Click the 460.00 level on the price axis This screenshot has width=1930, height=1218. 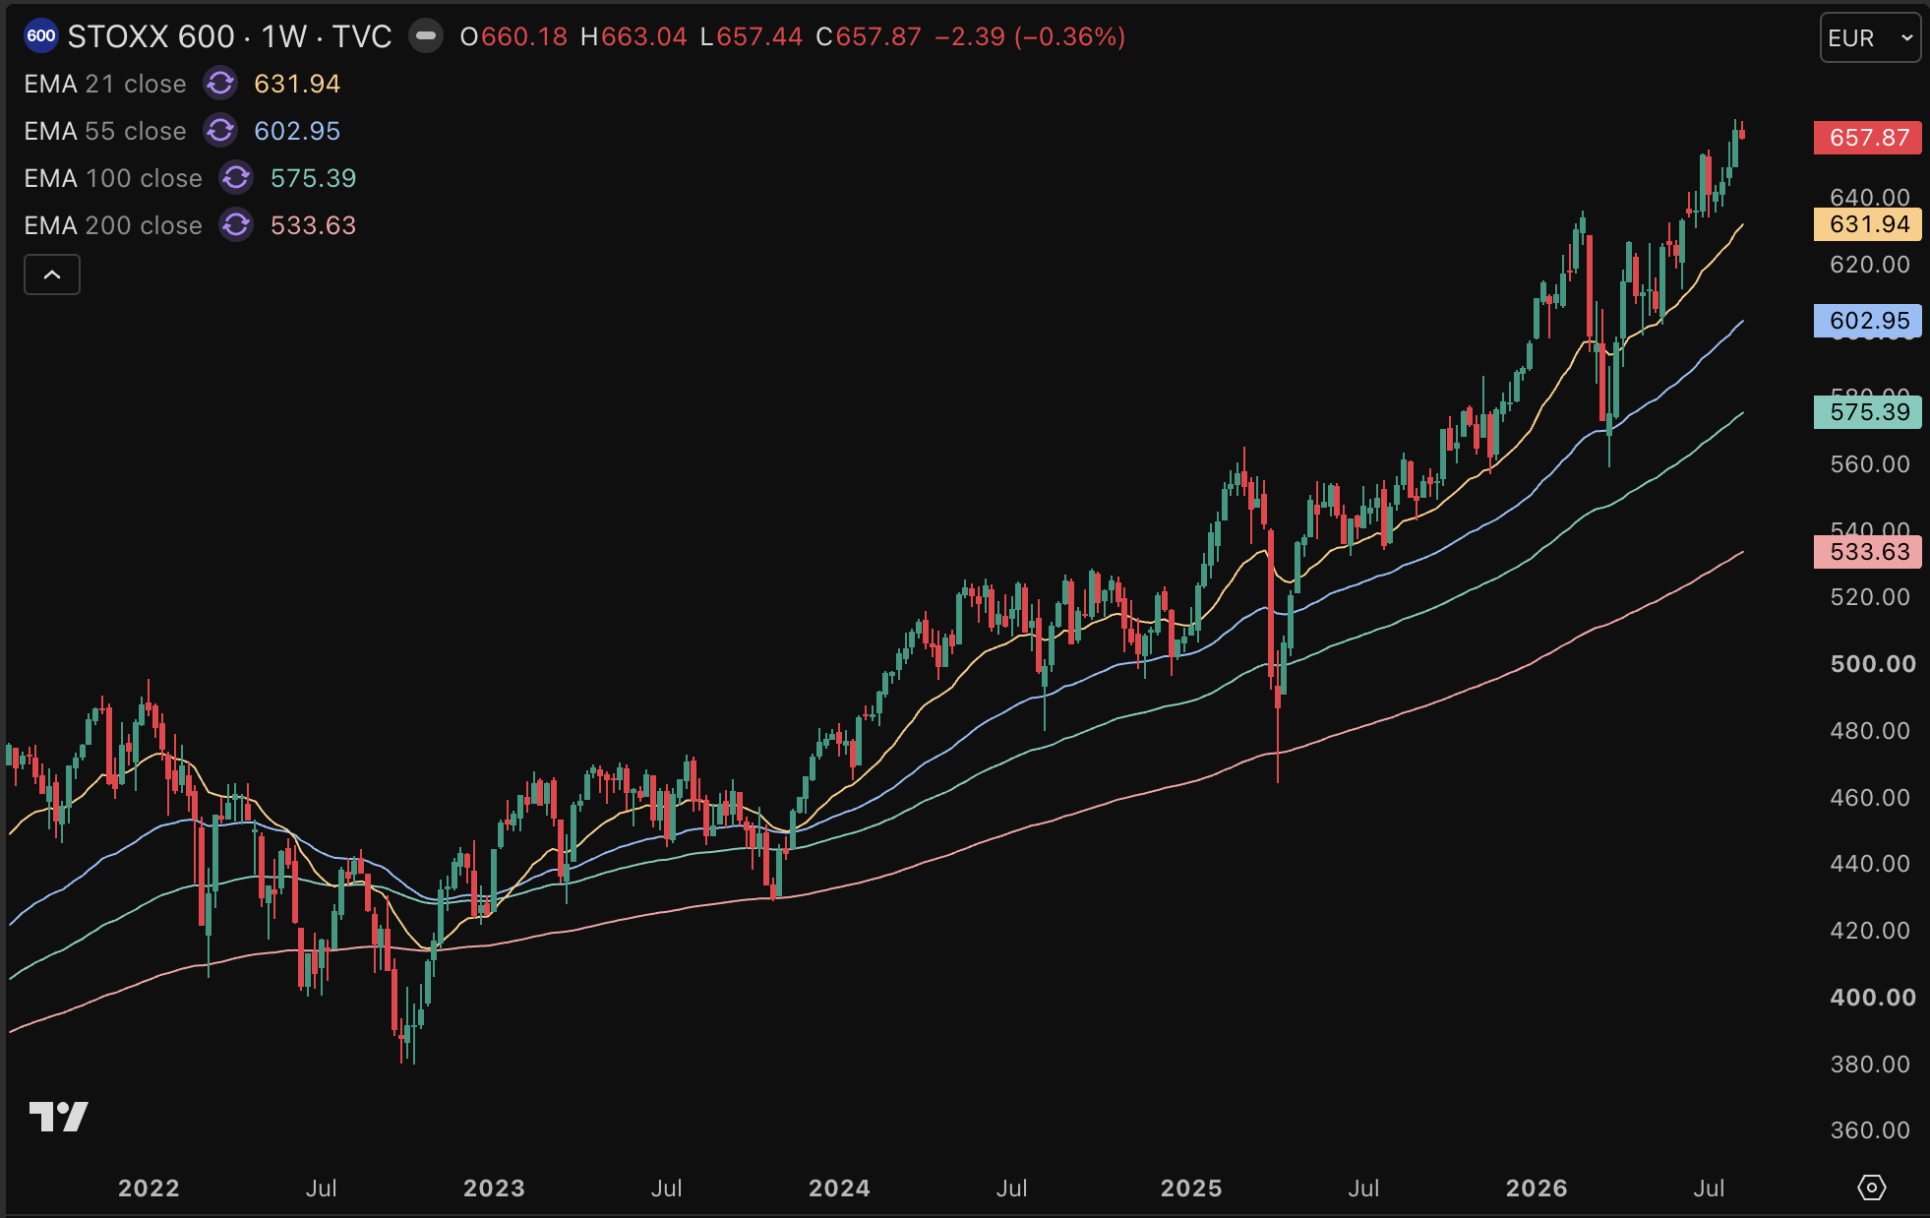(x=1870, y=797)
